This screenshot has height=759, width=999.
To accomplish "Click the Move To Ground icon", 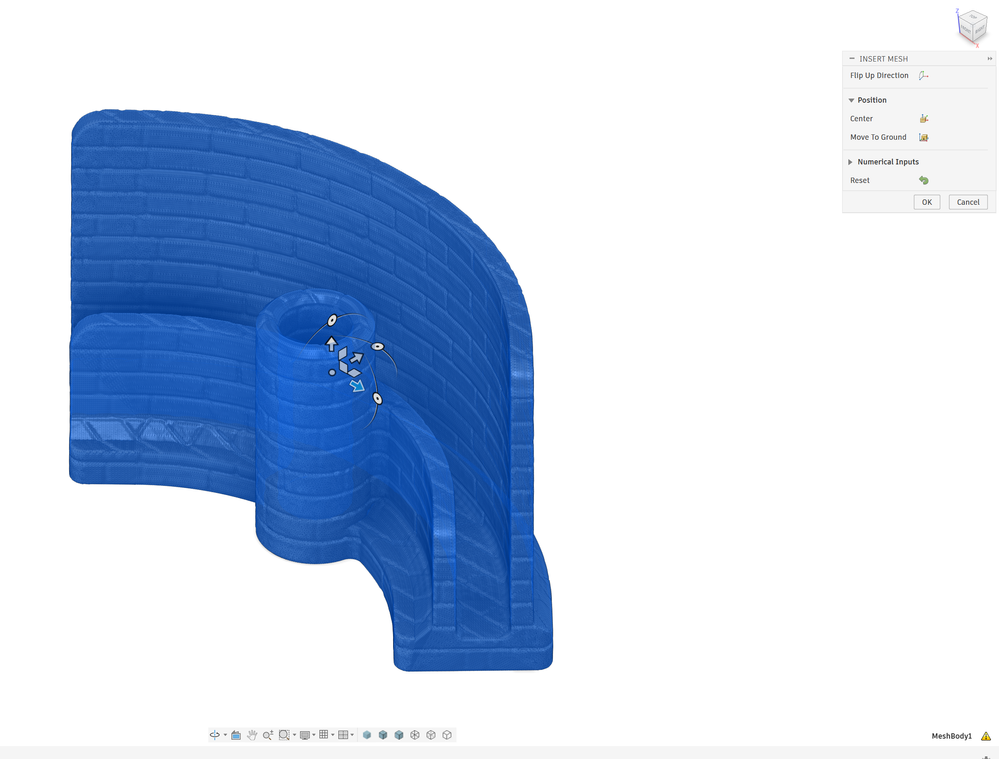I will coord(923,137).
